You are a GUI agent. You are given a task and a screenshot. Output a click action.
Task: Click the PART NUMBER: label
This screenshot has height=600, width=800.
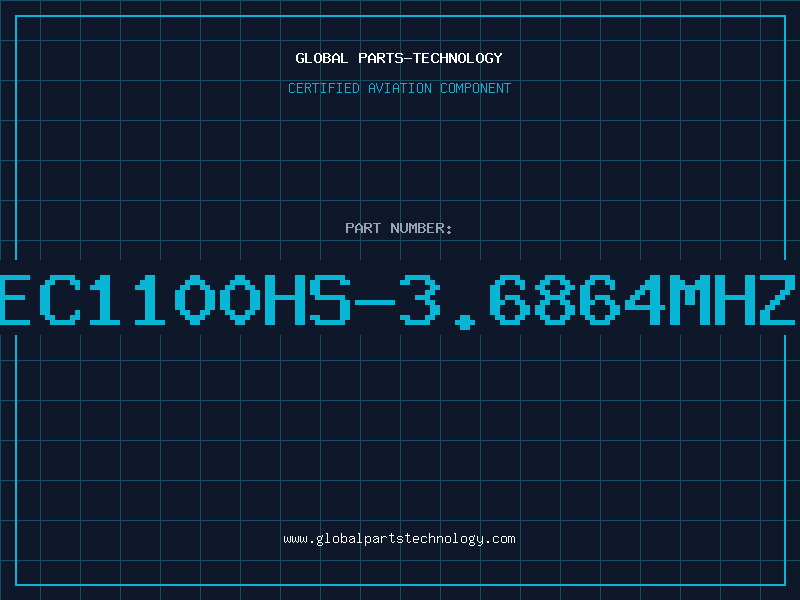tap(399, 228)
